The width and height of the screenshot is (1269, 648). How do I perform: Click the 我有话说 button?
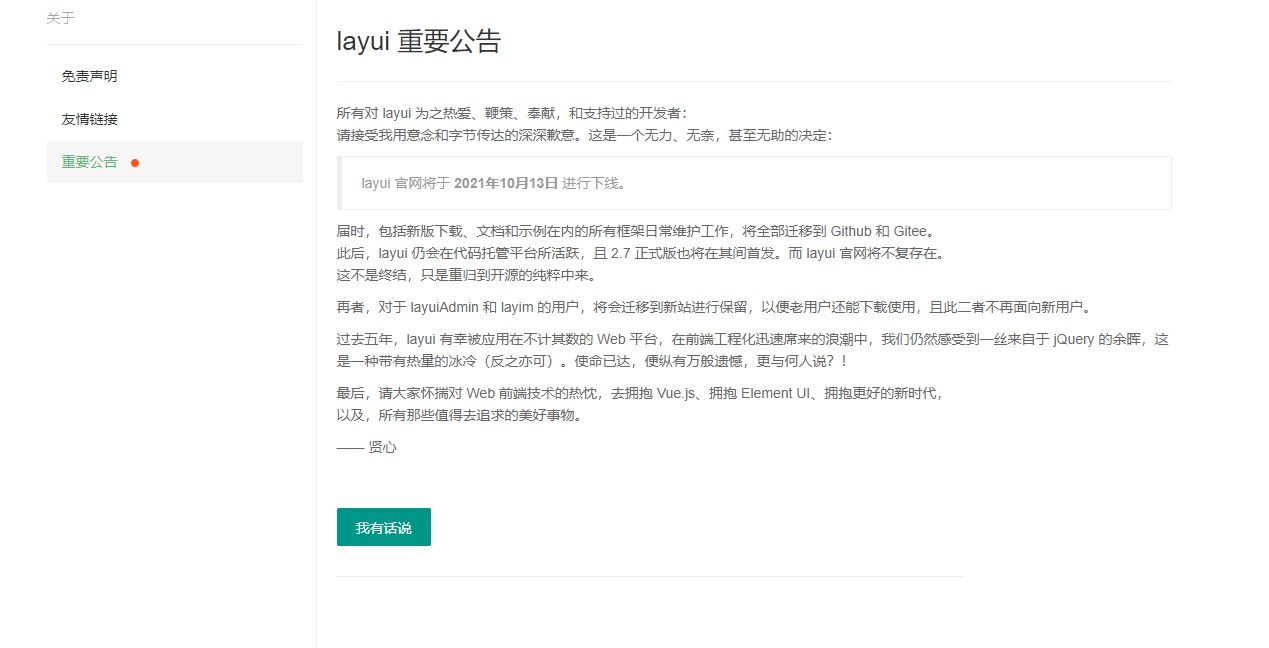(x=384, y=527)
